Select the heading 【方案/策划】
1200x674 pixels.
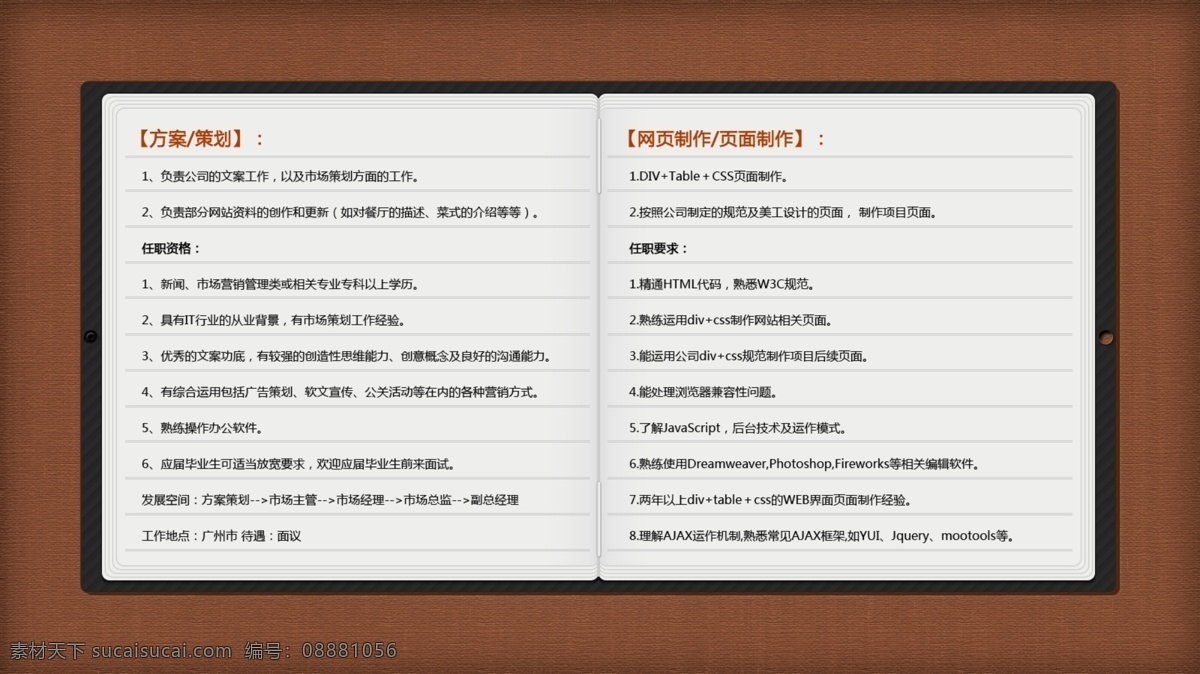[199, 139]
